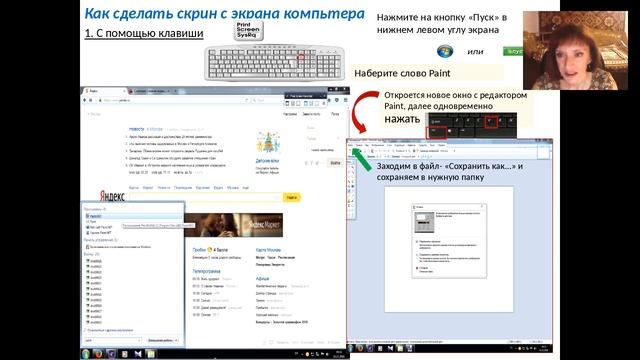
Task: Click the Яндекс Маркет banner
Action: click(234, 225)
